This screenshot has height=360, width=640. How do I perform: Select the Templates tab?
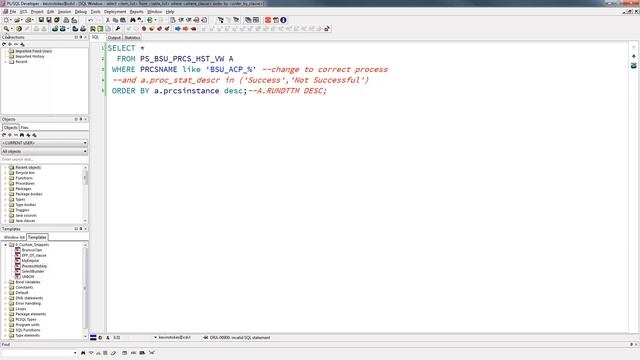click(x=37, y=237)
